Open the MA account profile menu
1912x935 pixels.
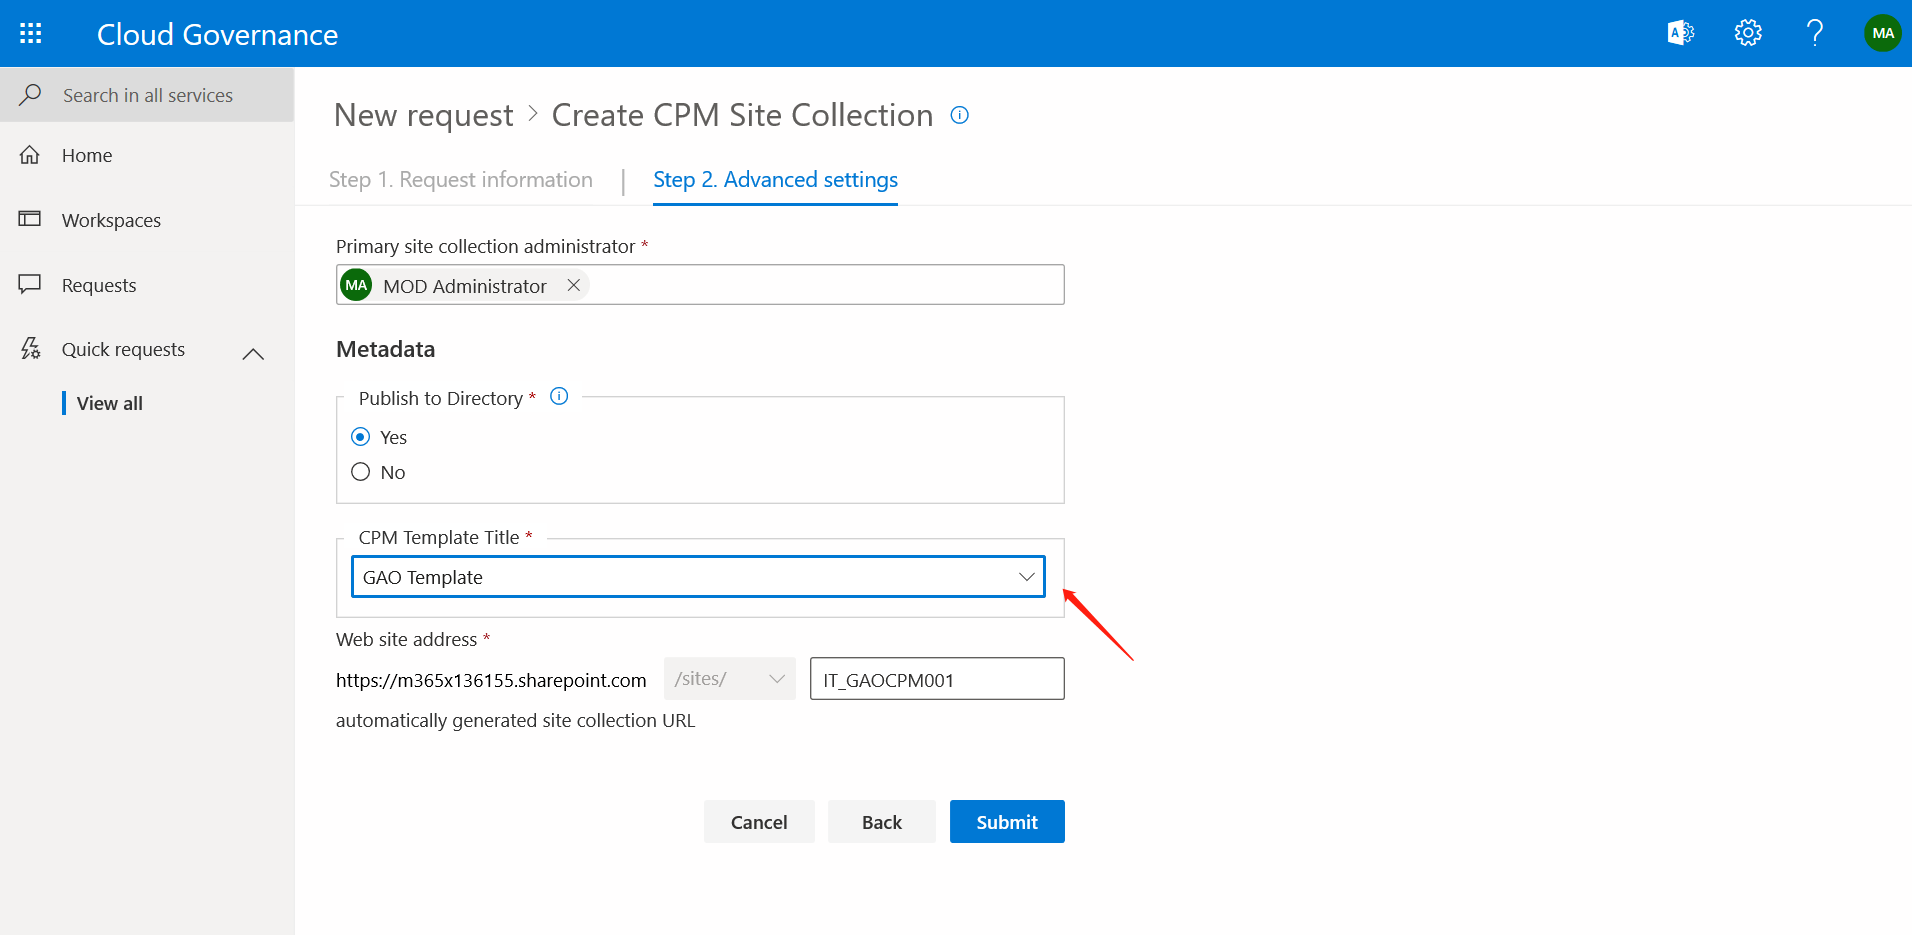tap(1882, 32)
